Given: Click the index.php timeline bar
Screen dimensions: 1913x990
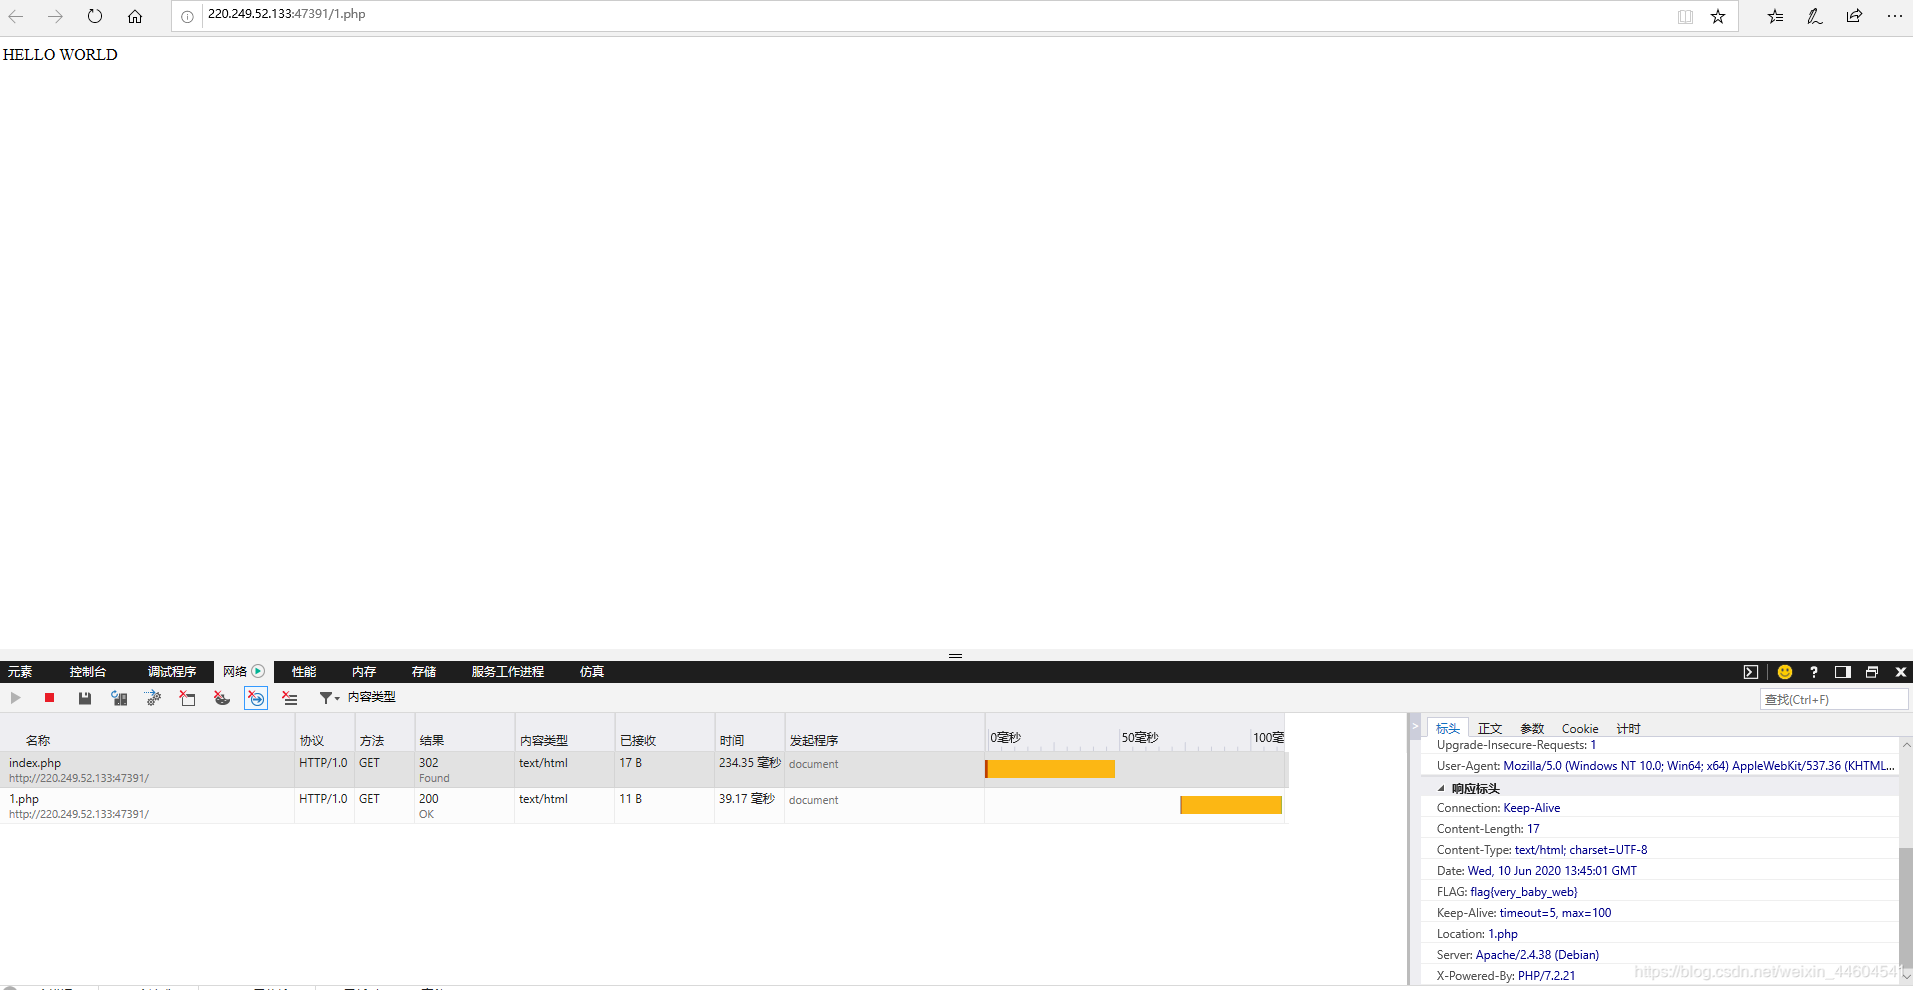Looking at the screenshot, I should pos(1050,769).
